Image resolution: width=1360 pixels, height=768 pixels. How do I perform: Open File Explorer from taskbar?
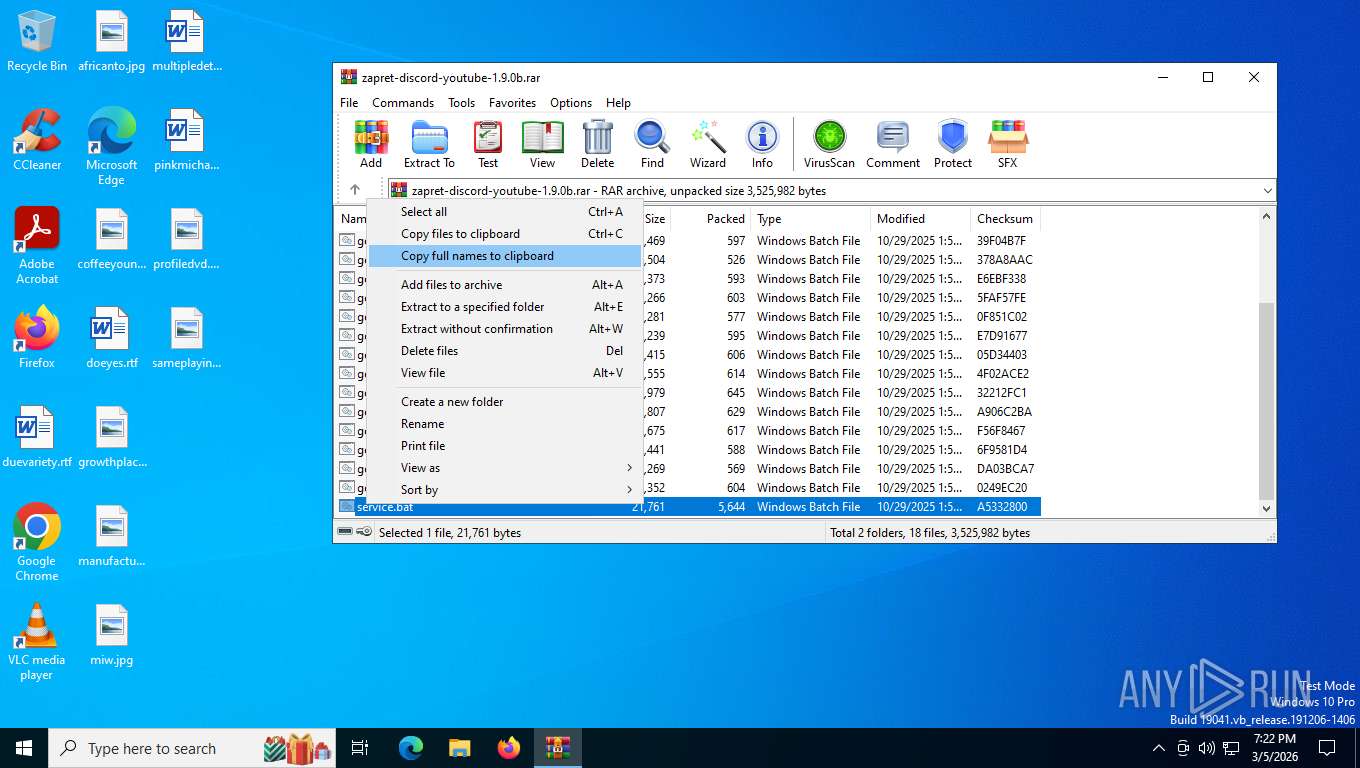[459, 748]
